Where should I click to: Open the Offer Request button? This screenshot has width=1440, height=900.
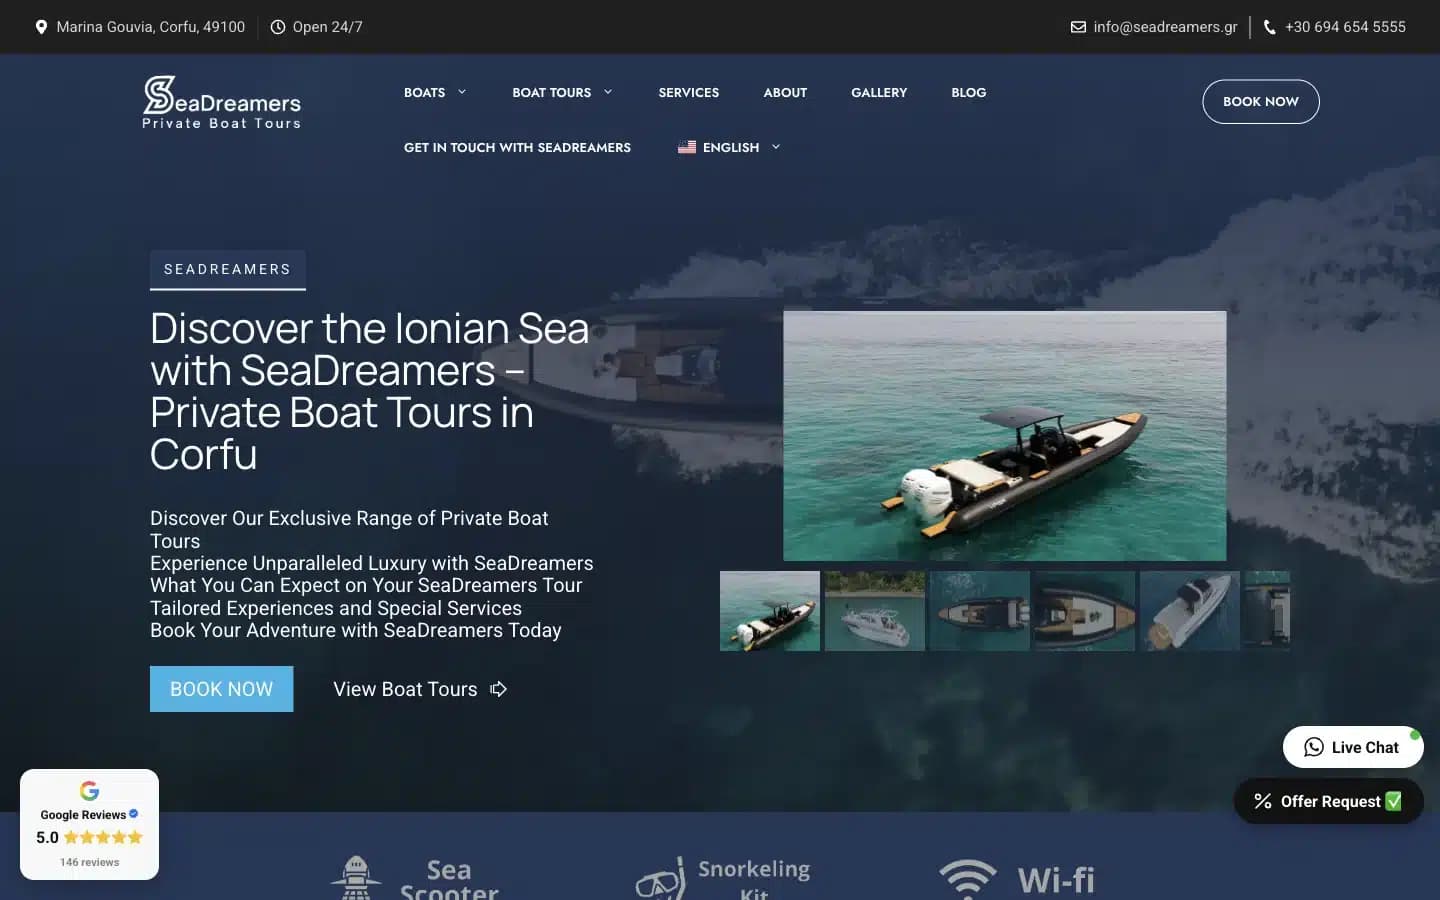click(1328, 801)
